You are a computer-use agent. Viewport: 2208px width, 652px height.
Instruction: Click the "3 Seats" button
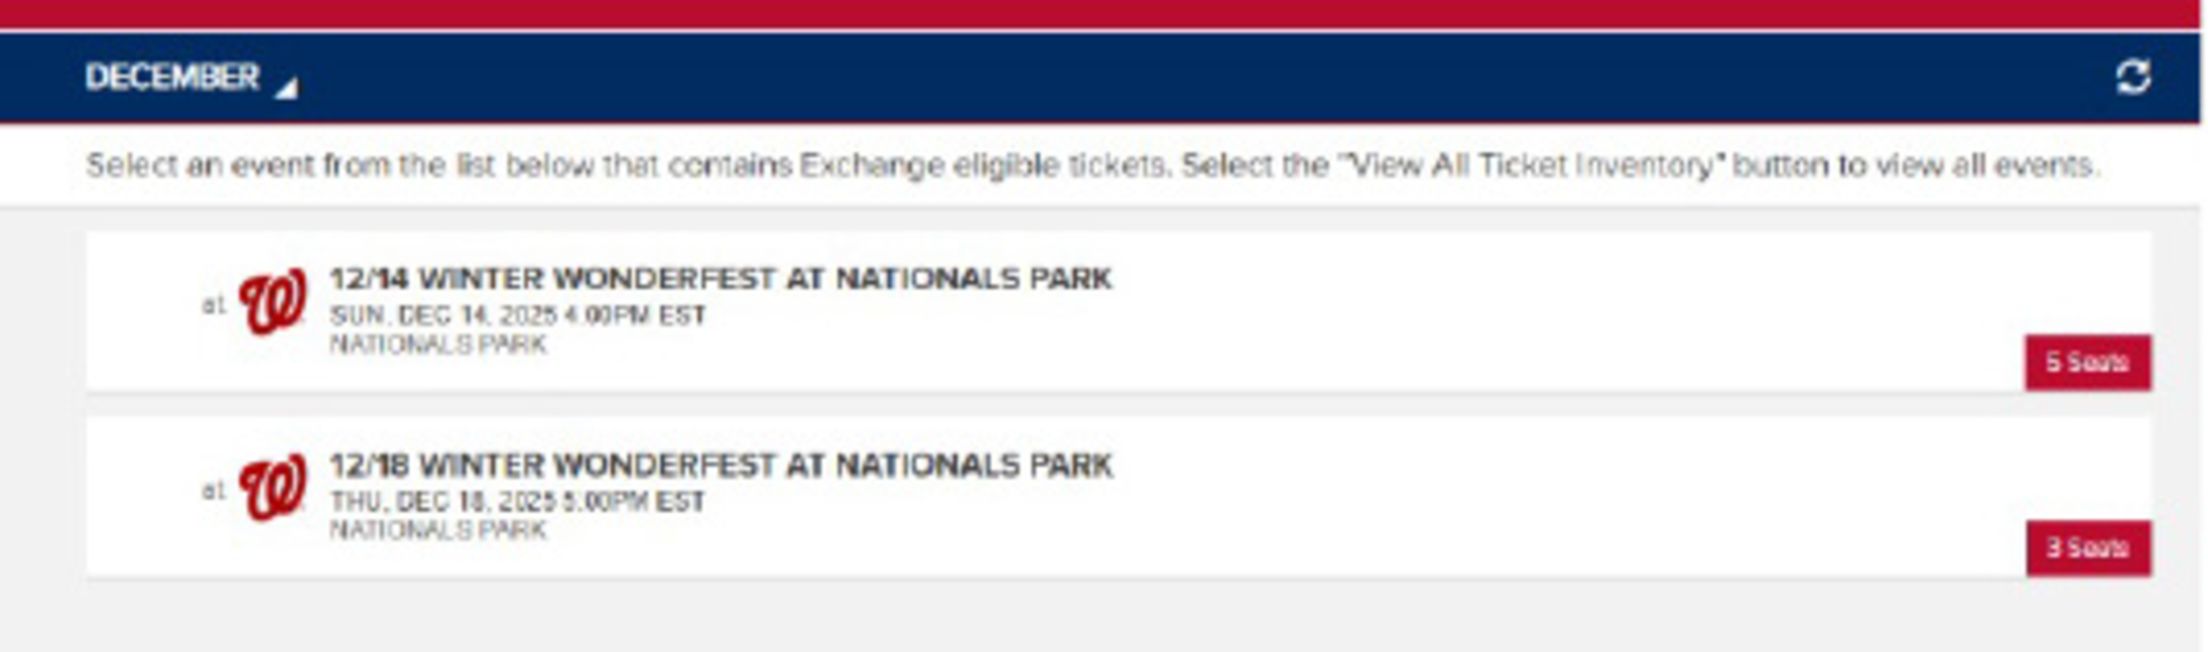(2088, 548)
